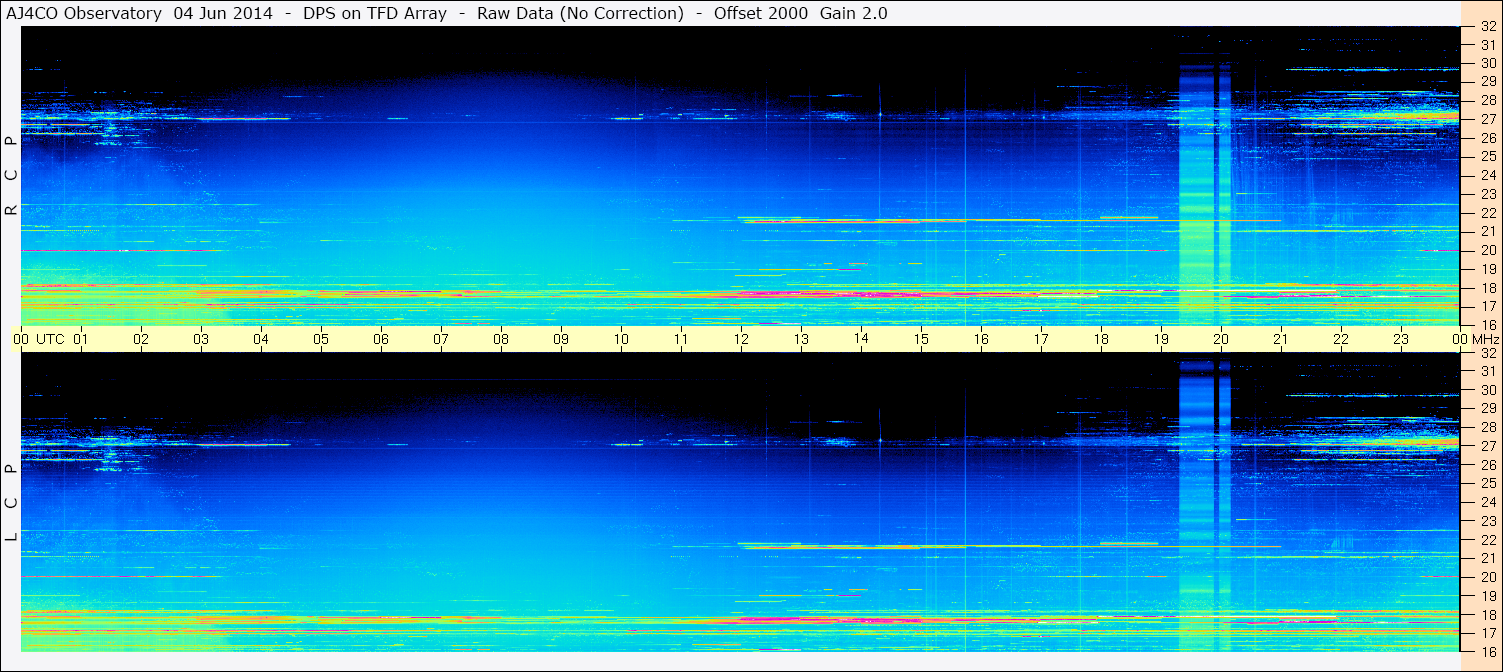Select 'Offset 2000' in the title line
Viewport: 1503px width, 672px height.
click(760, 13)
